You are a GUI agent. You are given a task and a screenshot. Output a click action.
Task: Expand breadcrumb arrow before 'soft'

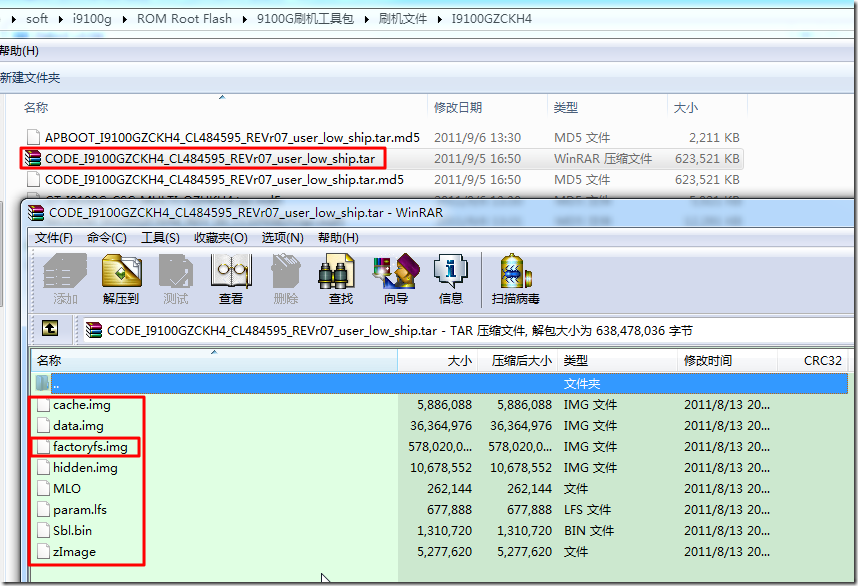(x=13, y=19)
